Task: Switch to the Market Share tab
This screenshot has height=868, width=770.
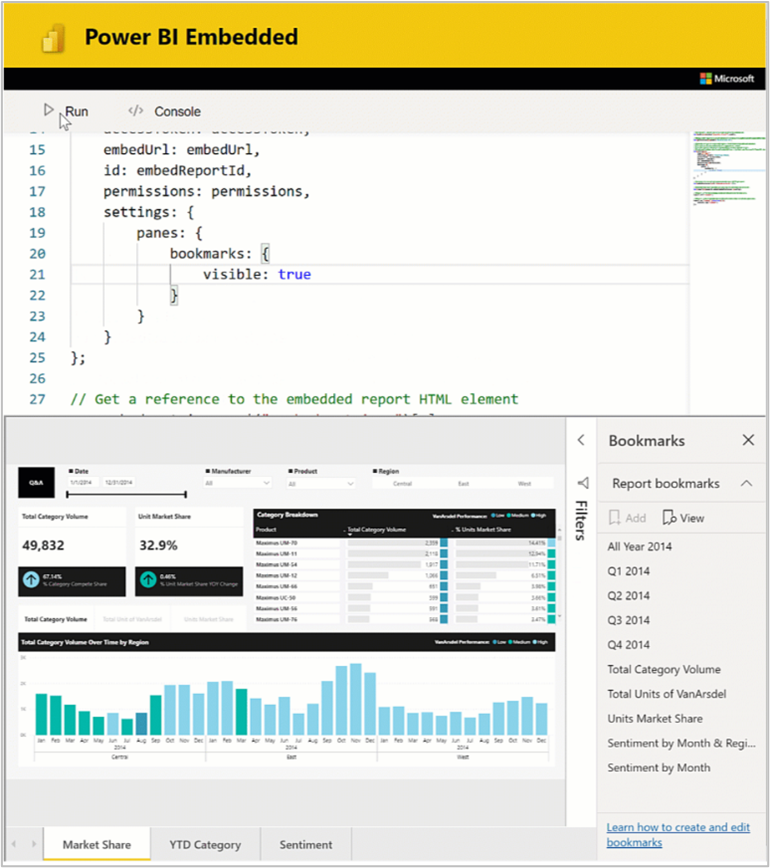Action: coord(97,844)
